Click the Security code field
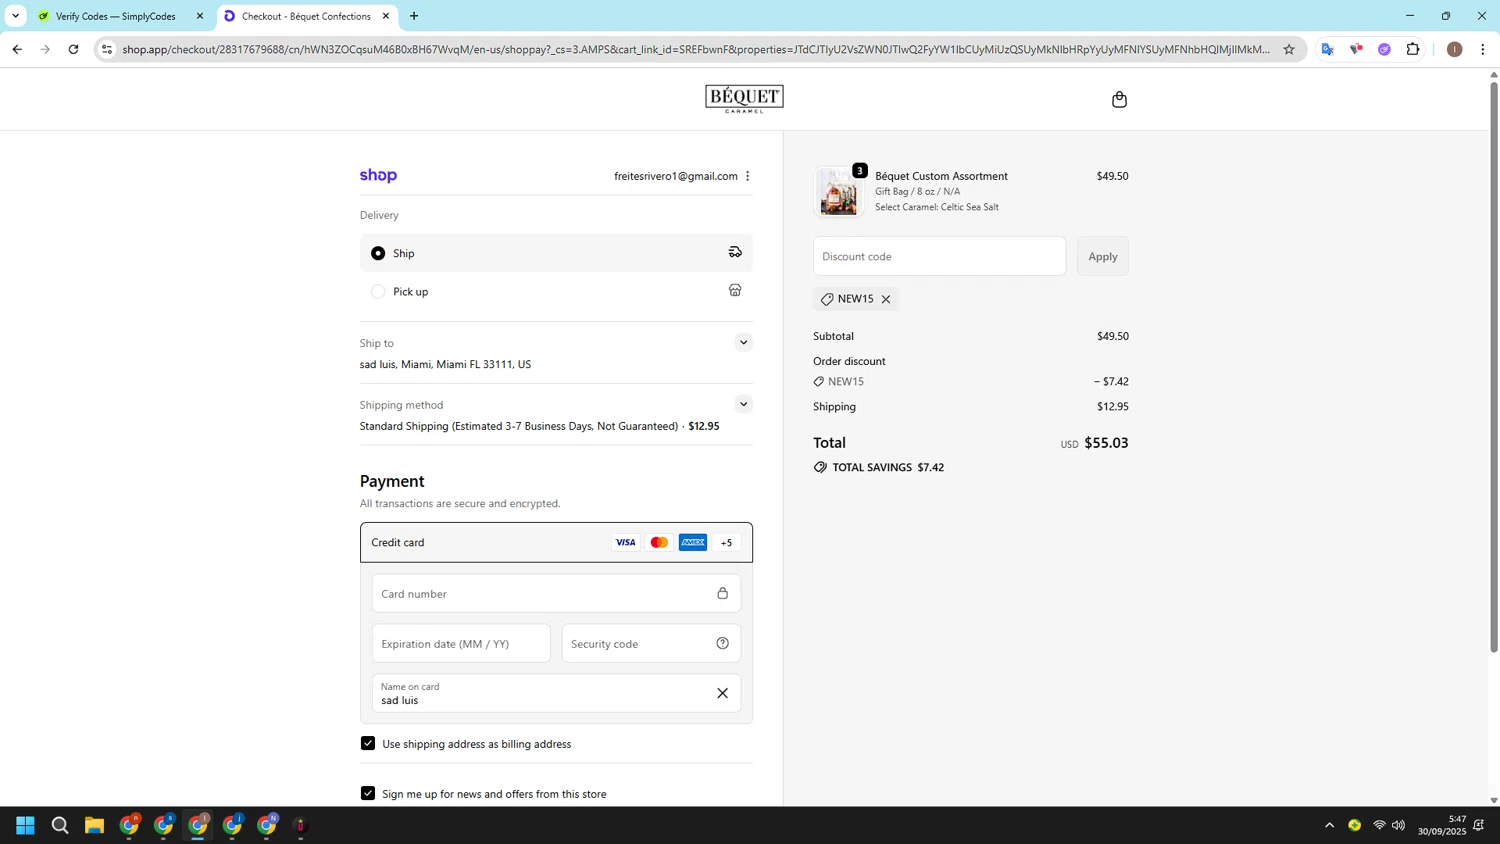 [651, 643]
